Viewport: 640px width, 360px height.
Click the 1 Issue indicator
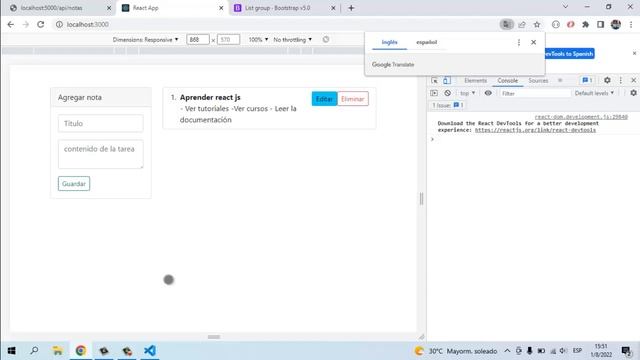coord(448,105)
